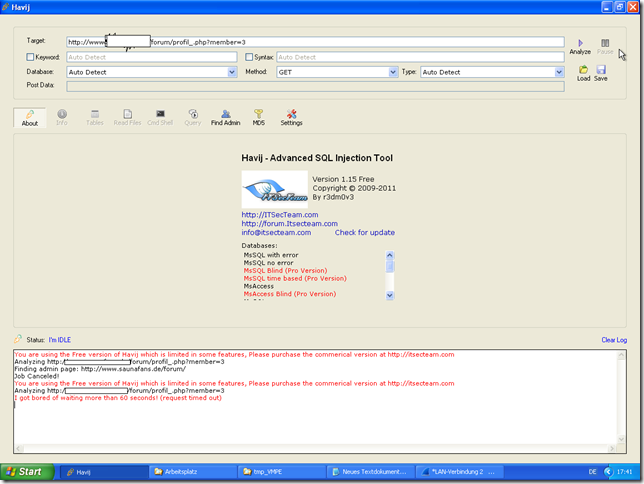Click the 'Job Canceled!' log line
The height and width of the screenshot is (484, 644).
(x=37, y=376)
